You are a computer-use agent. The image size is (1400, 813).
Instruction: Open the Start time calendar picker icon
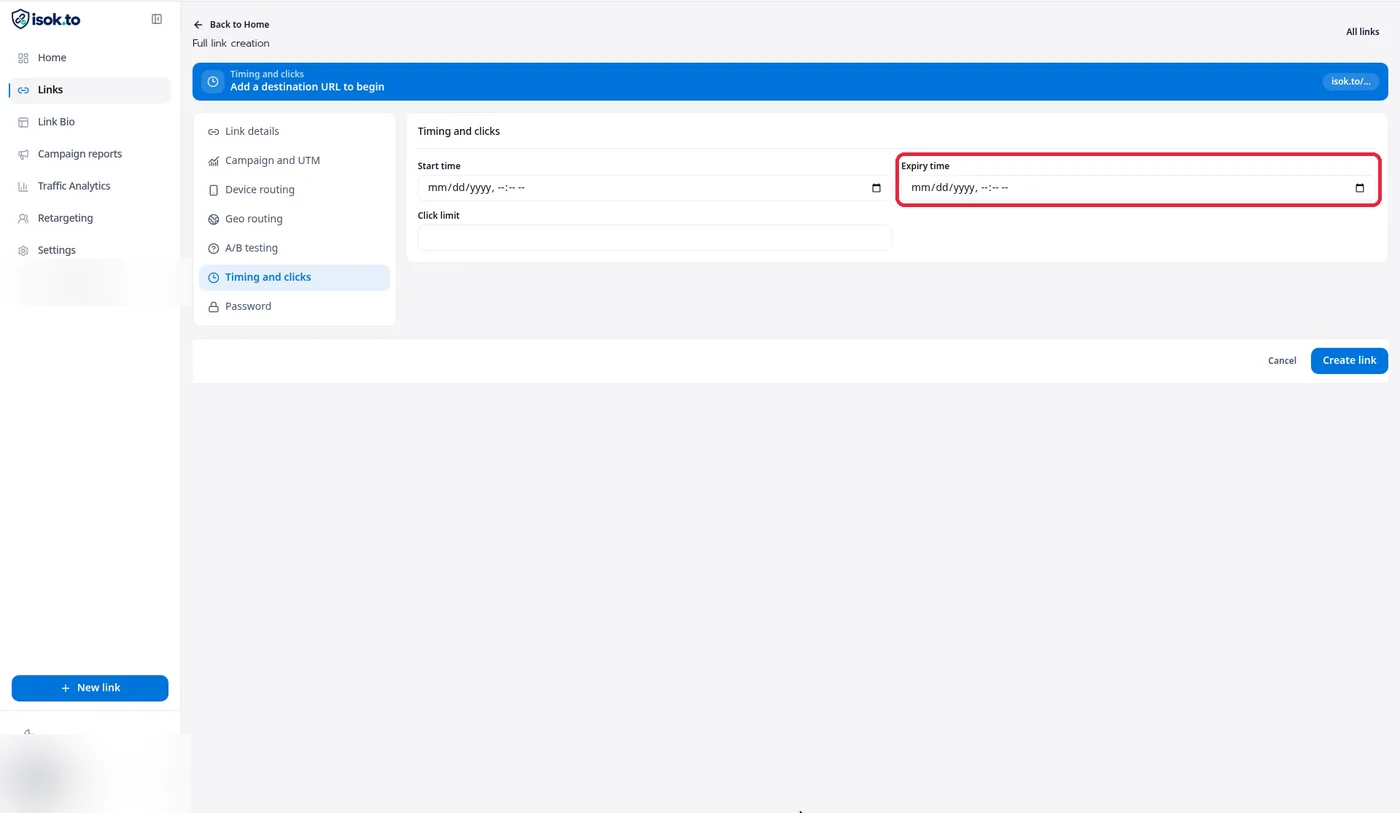(876, 188)
